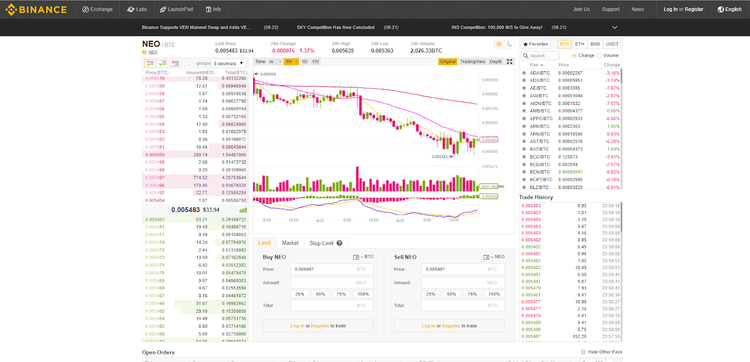The image size is (750, 362).
Task: Click the search magnifier in pairs panel
Action: click(x=526, y=56)
